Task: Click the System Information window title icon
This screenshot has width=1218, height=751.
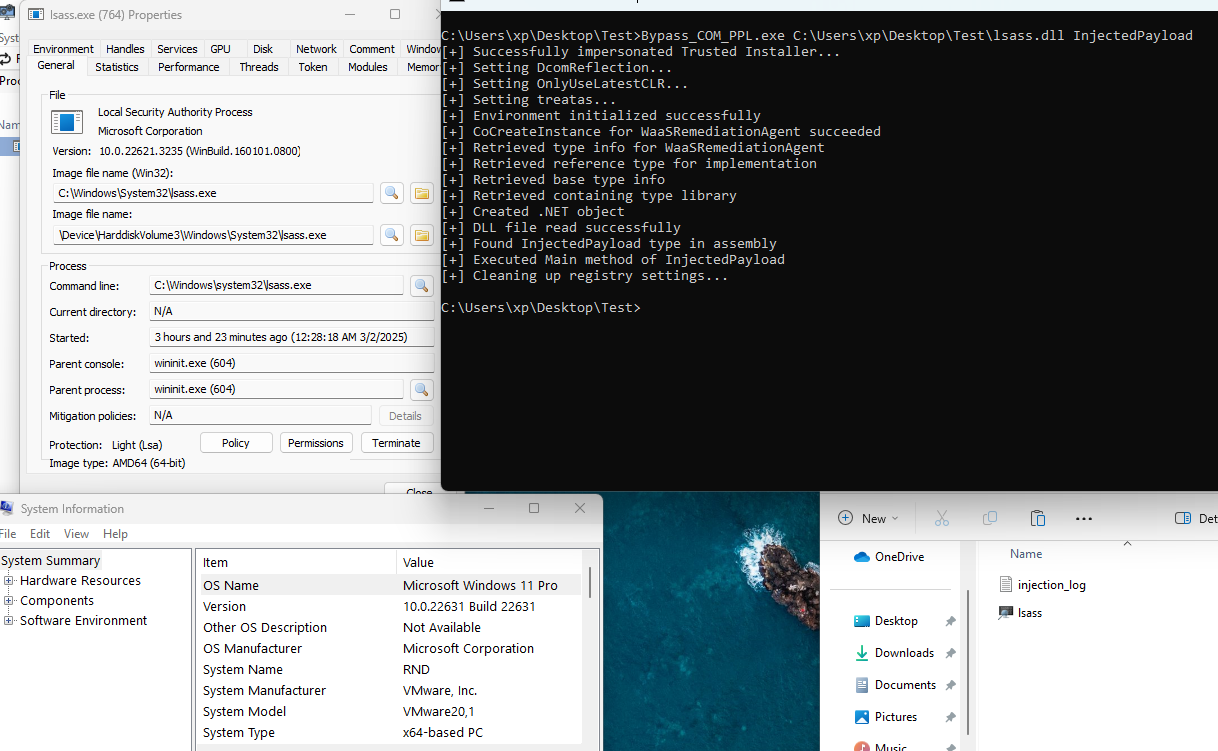Action: click(8, 509)
